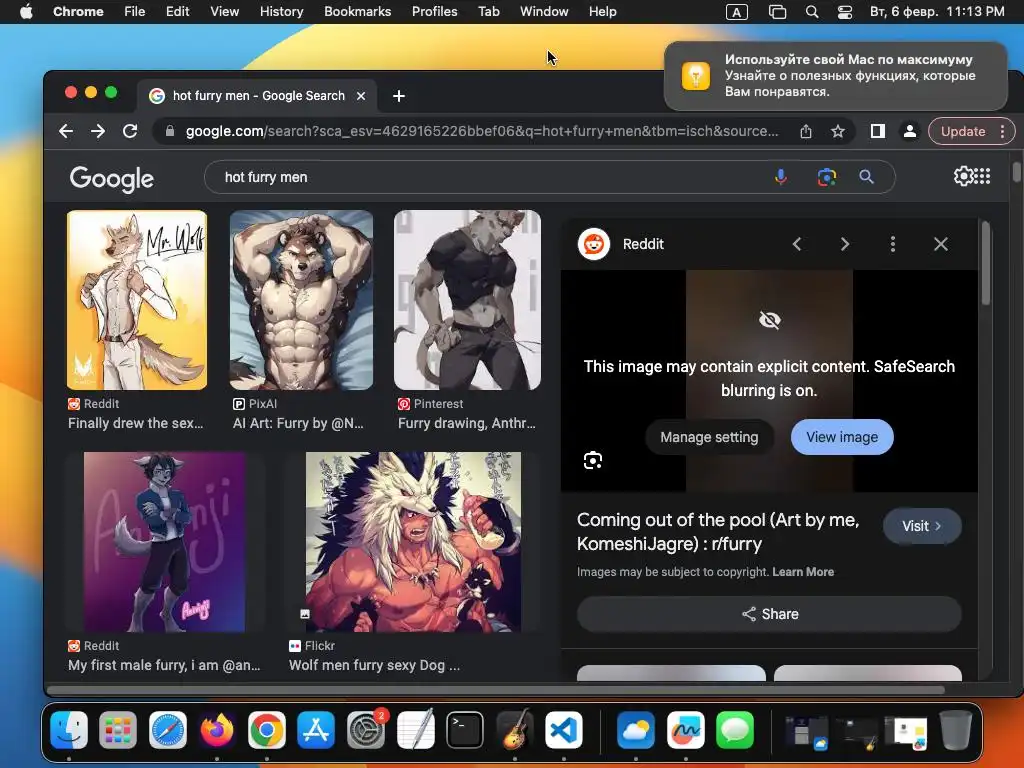Open Finder from the Dock
Viewport: 1024px width, 768px height.
[x=69, y=729]
